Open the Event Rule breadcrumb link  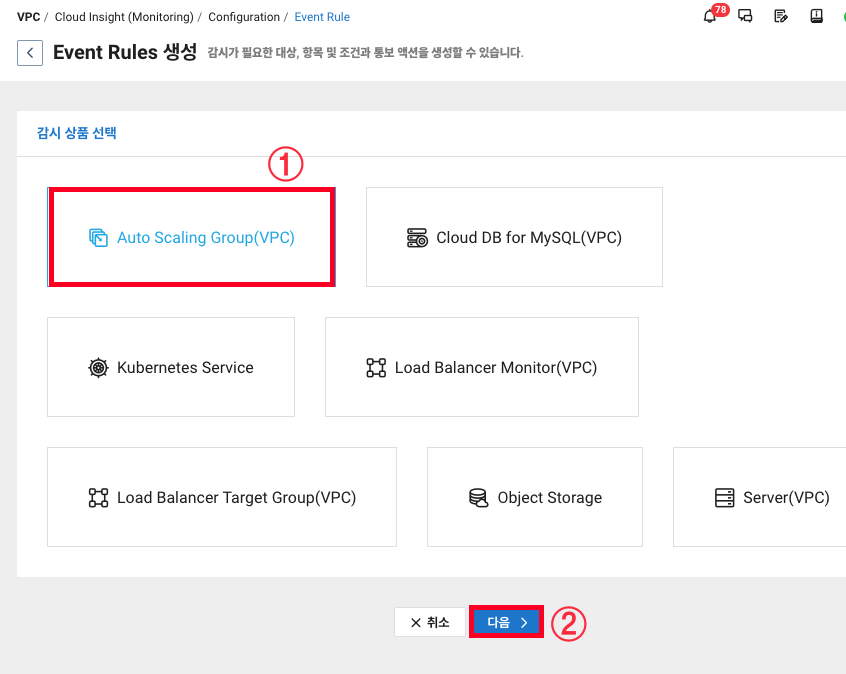point(322,17)
